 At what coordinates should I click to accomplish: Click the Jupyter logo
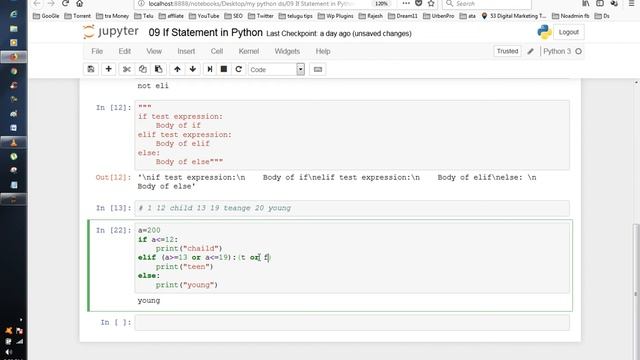tap(111, 32)
